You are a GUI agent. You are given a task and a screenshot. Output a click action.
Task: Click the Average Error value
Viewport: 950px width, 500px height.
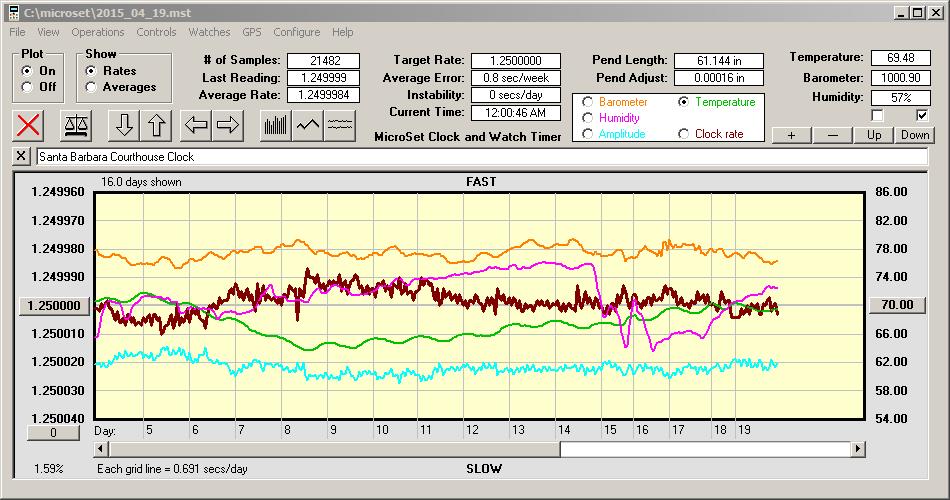click(x=516, y=78)
